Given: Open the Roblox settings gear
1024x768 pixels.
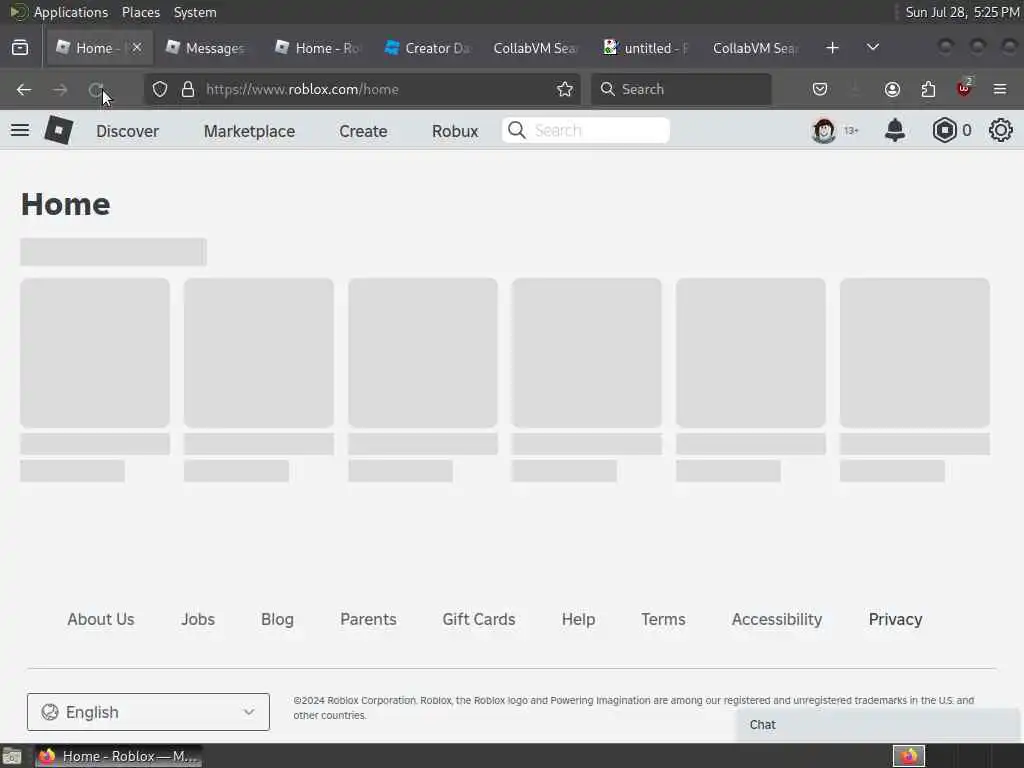Looking at the screenshot, I should click(1000, 130).
